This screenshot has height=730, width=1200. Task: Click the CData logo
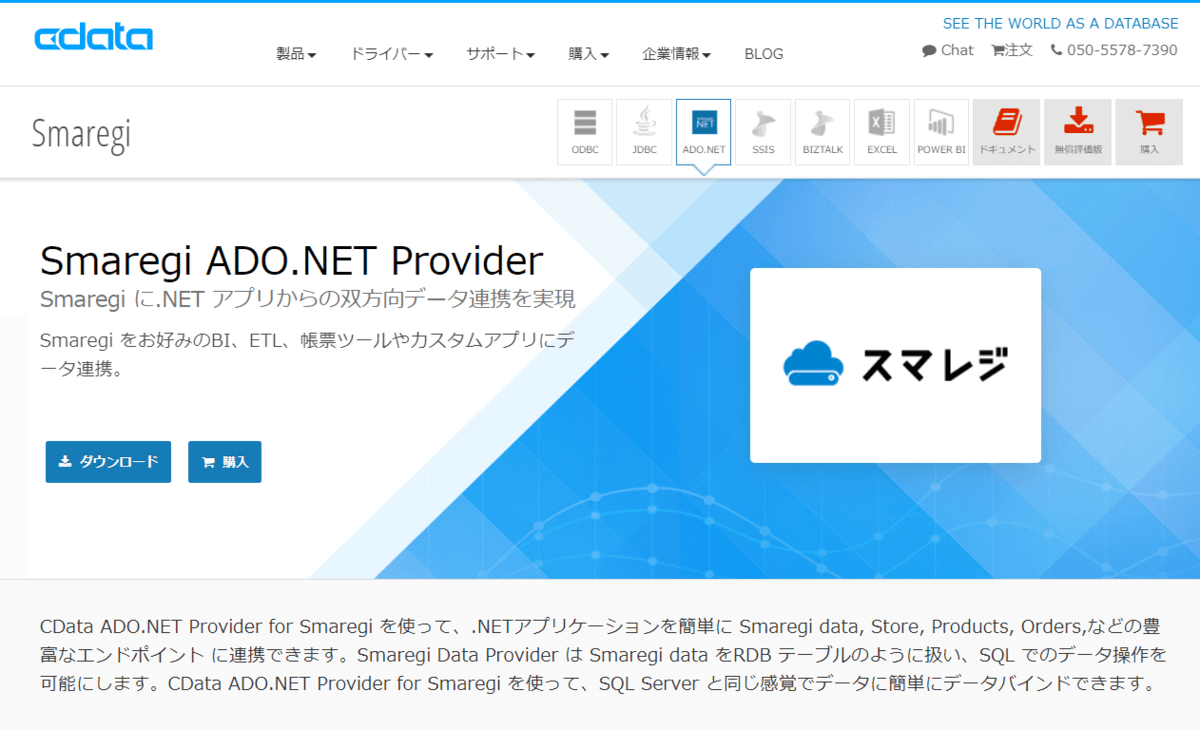[93, 39]
